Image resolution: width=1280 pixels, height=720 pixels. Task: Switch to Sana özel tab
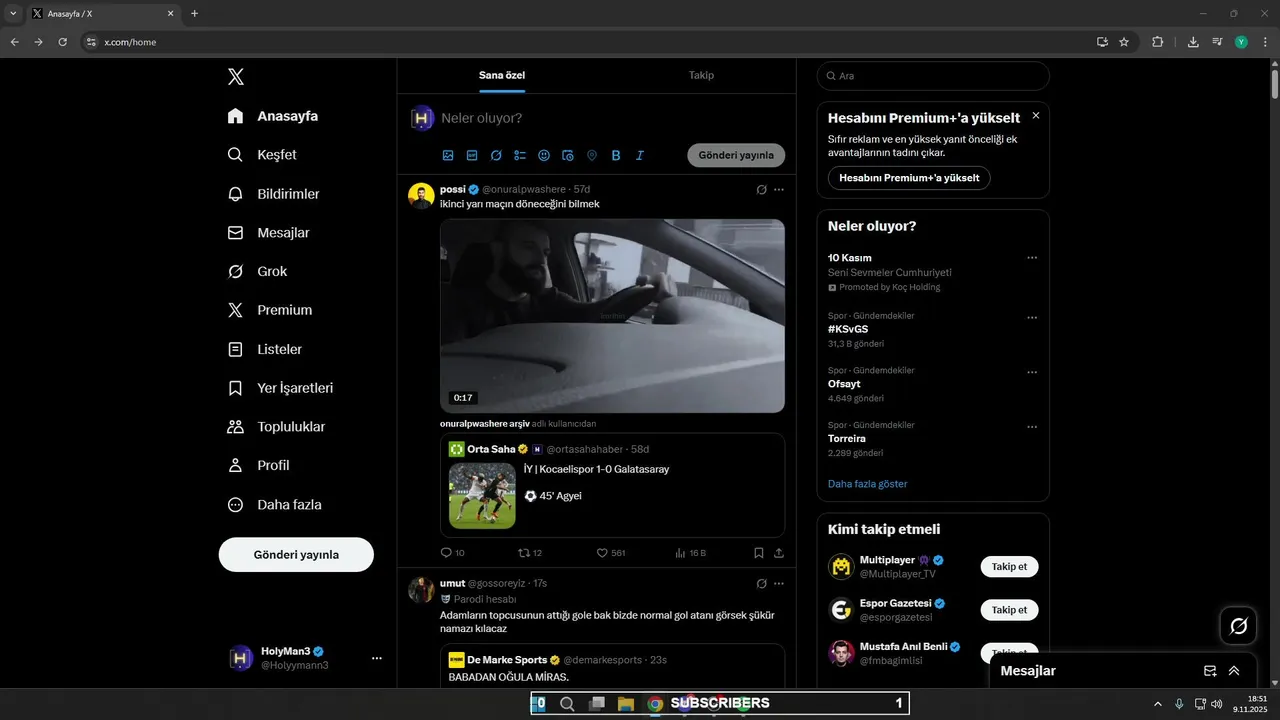pos(502,75)
